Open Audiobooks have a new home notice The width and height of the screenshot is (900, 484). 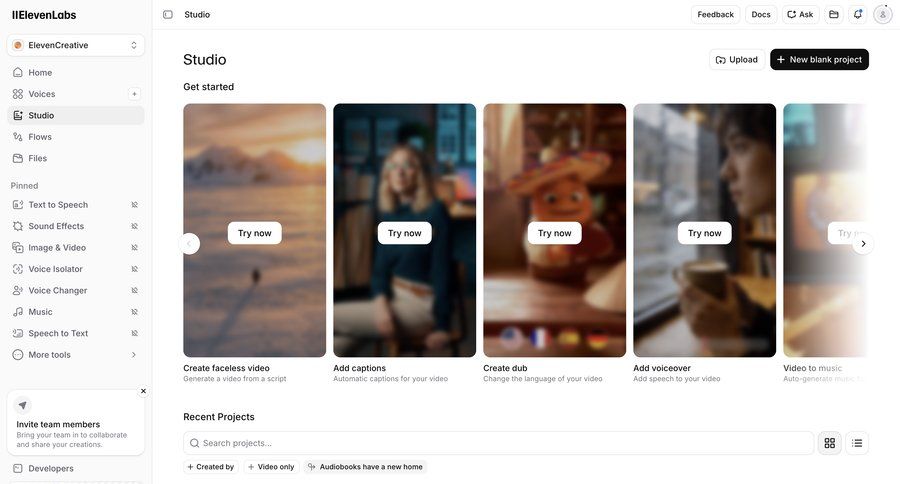tap(366, 467)
